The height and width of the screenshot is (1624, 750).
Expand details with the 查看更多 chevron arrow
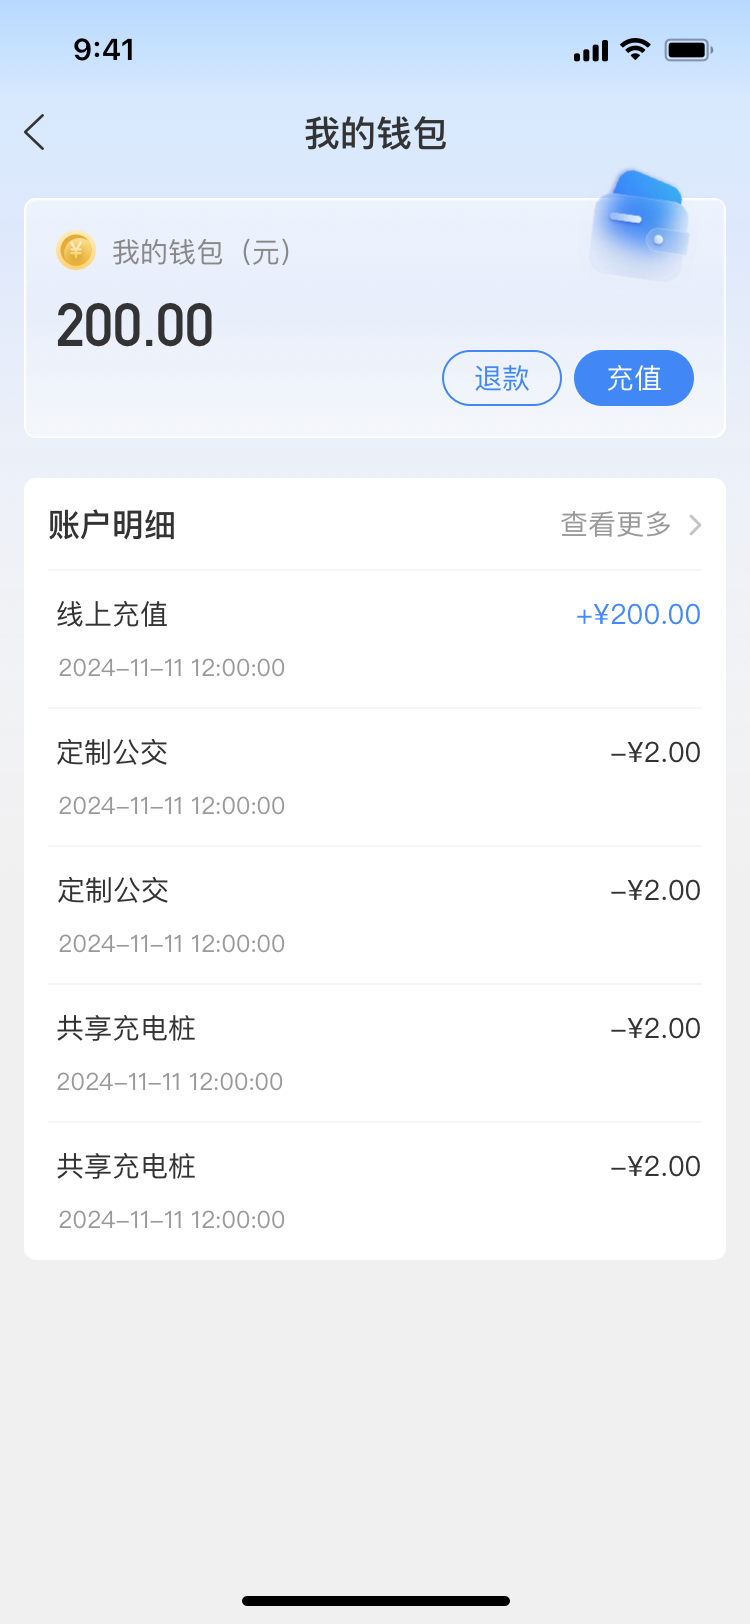695,525
